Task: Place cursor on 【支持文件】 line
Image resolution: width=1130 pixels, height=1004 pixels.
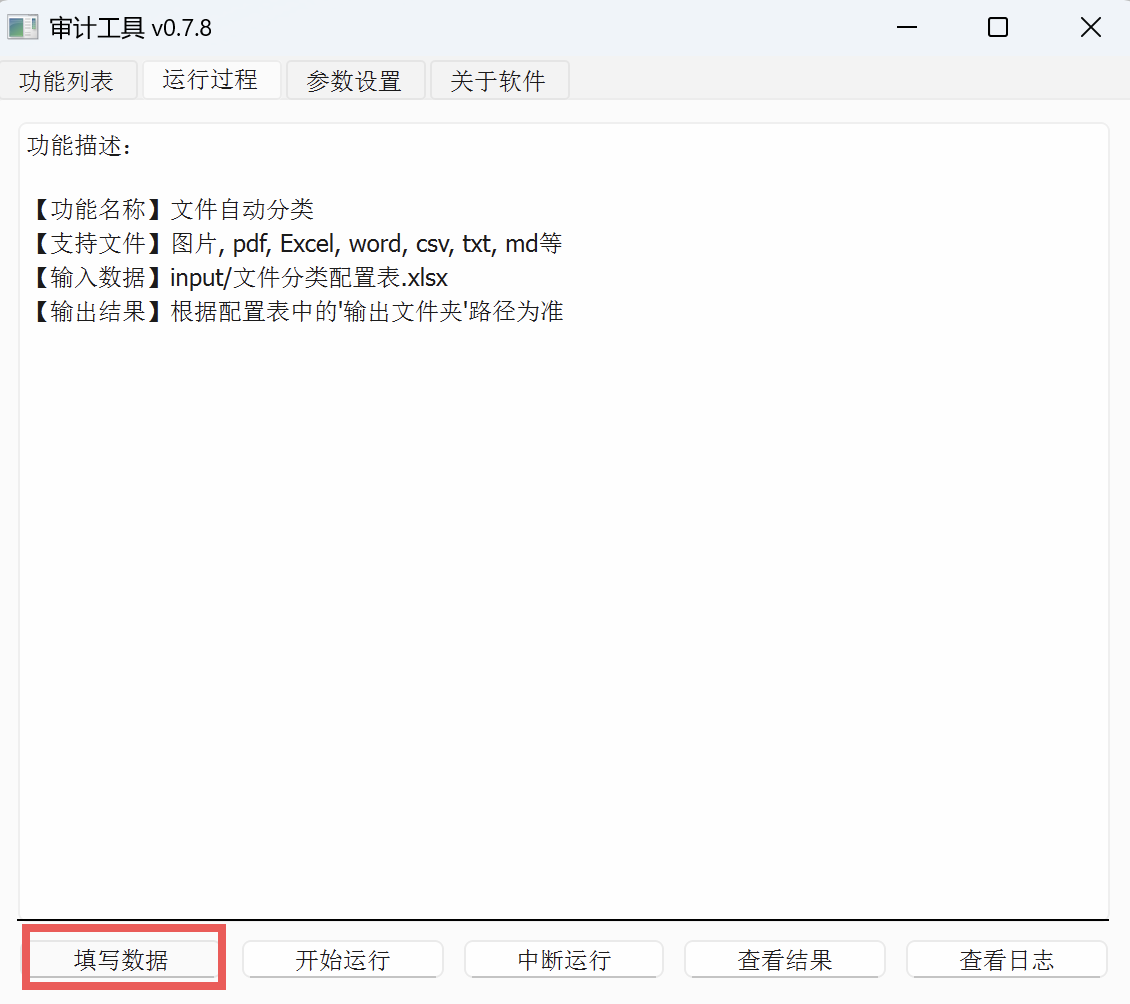Action: pos(295,244)
